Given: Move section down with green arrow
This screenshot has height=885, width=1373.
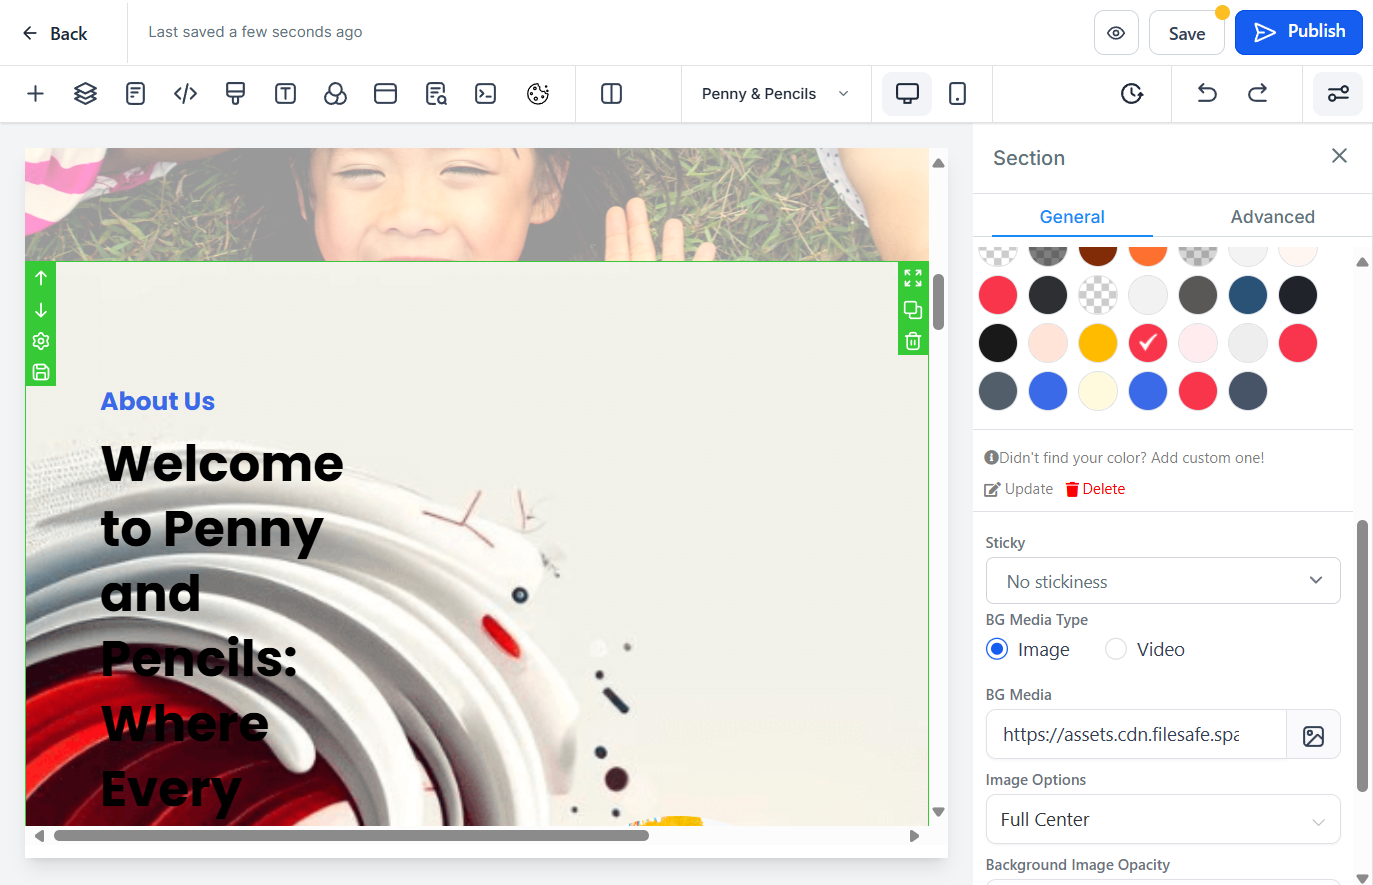Looking at the screenshot, I should coord(41,310).
